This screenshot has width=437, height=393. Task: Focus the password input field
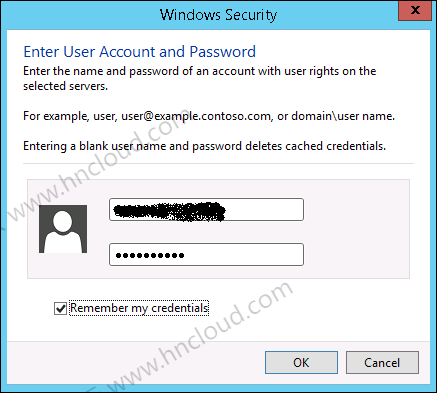(x=206, y=254)
